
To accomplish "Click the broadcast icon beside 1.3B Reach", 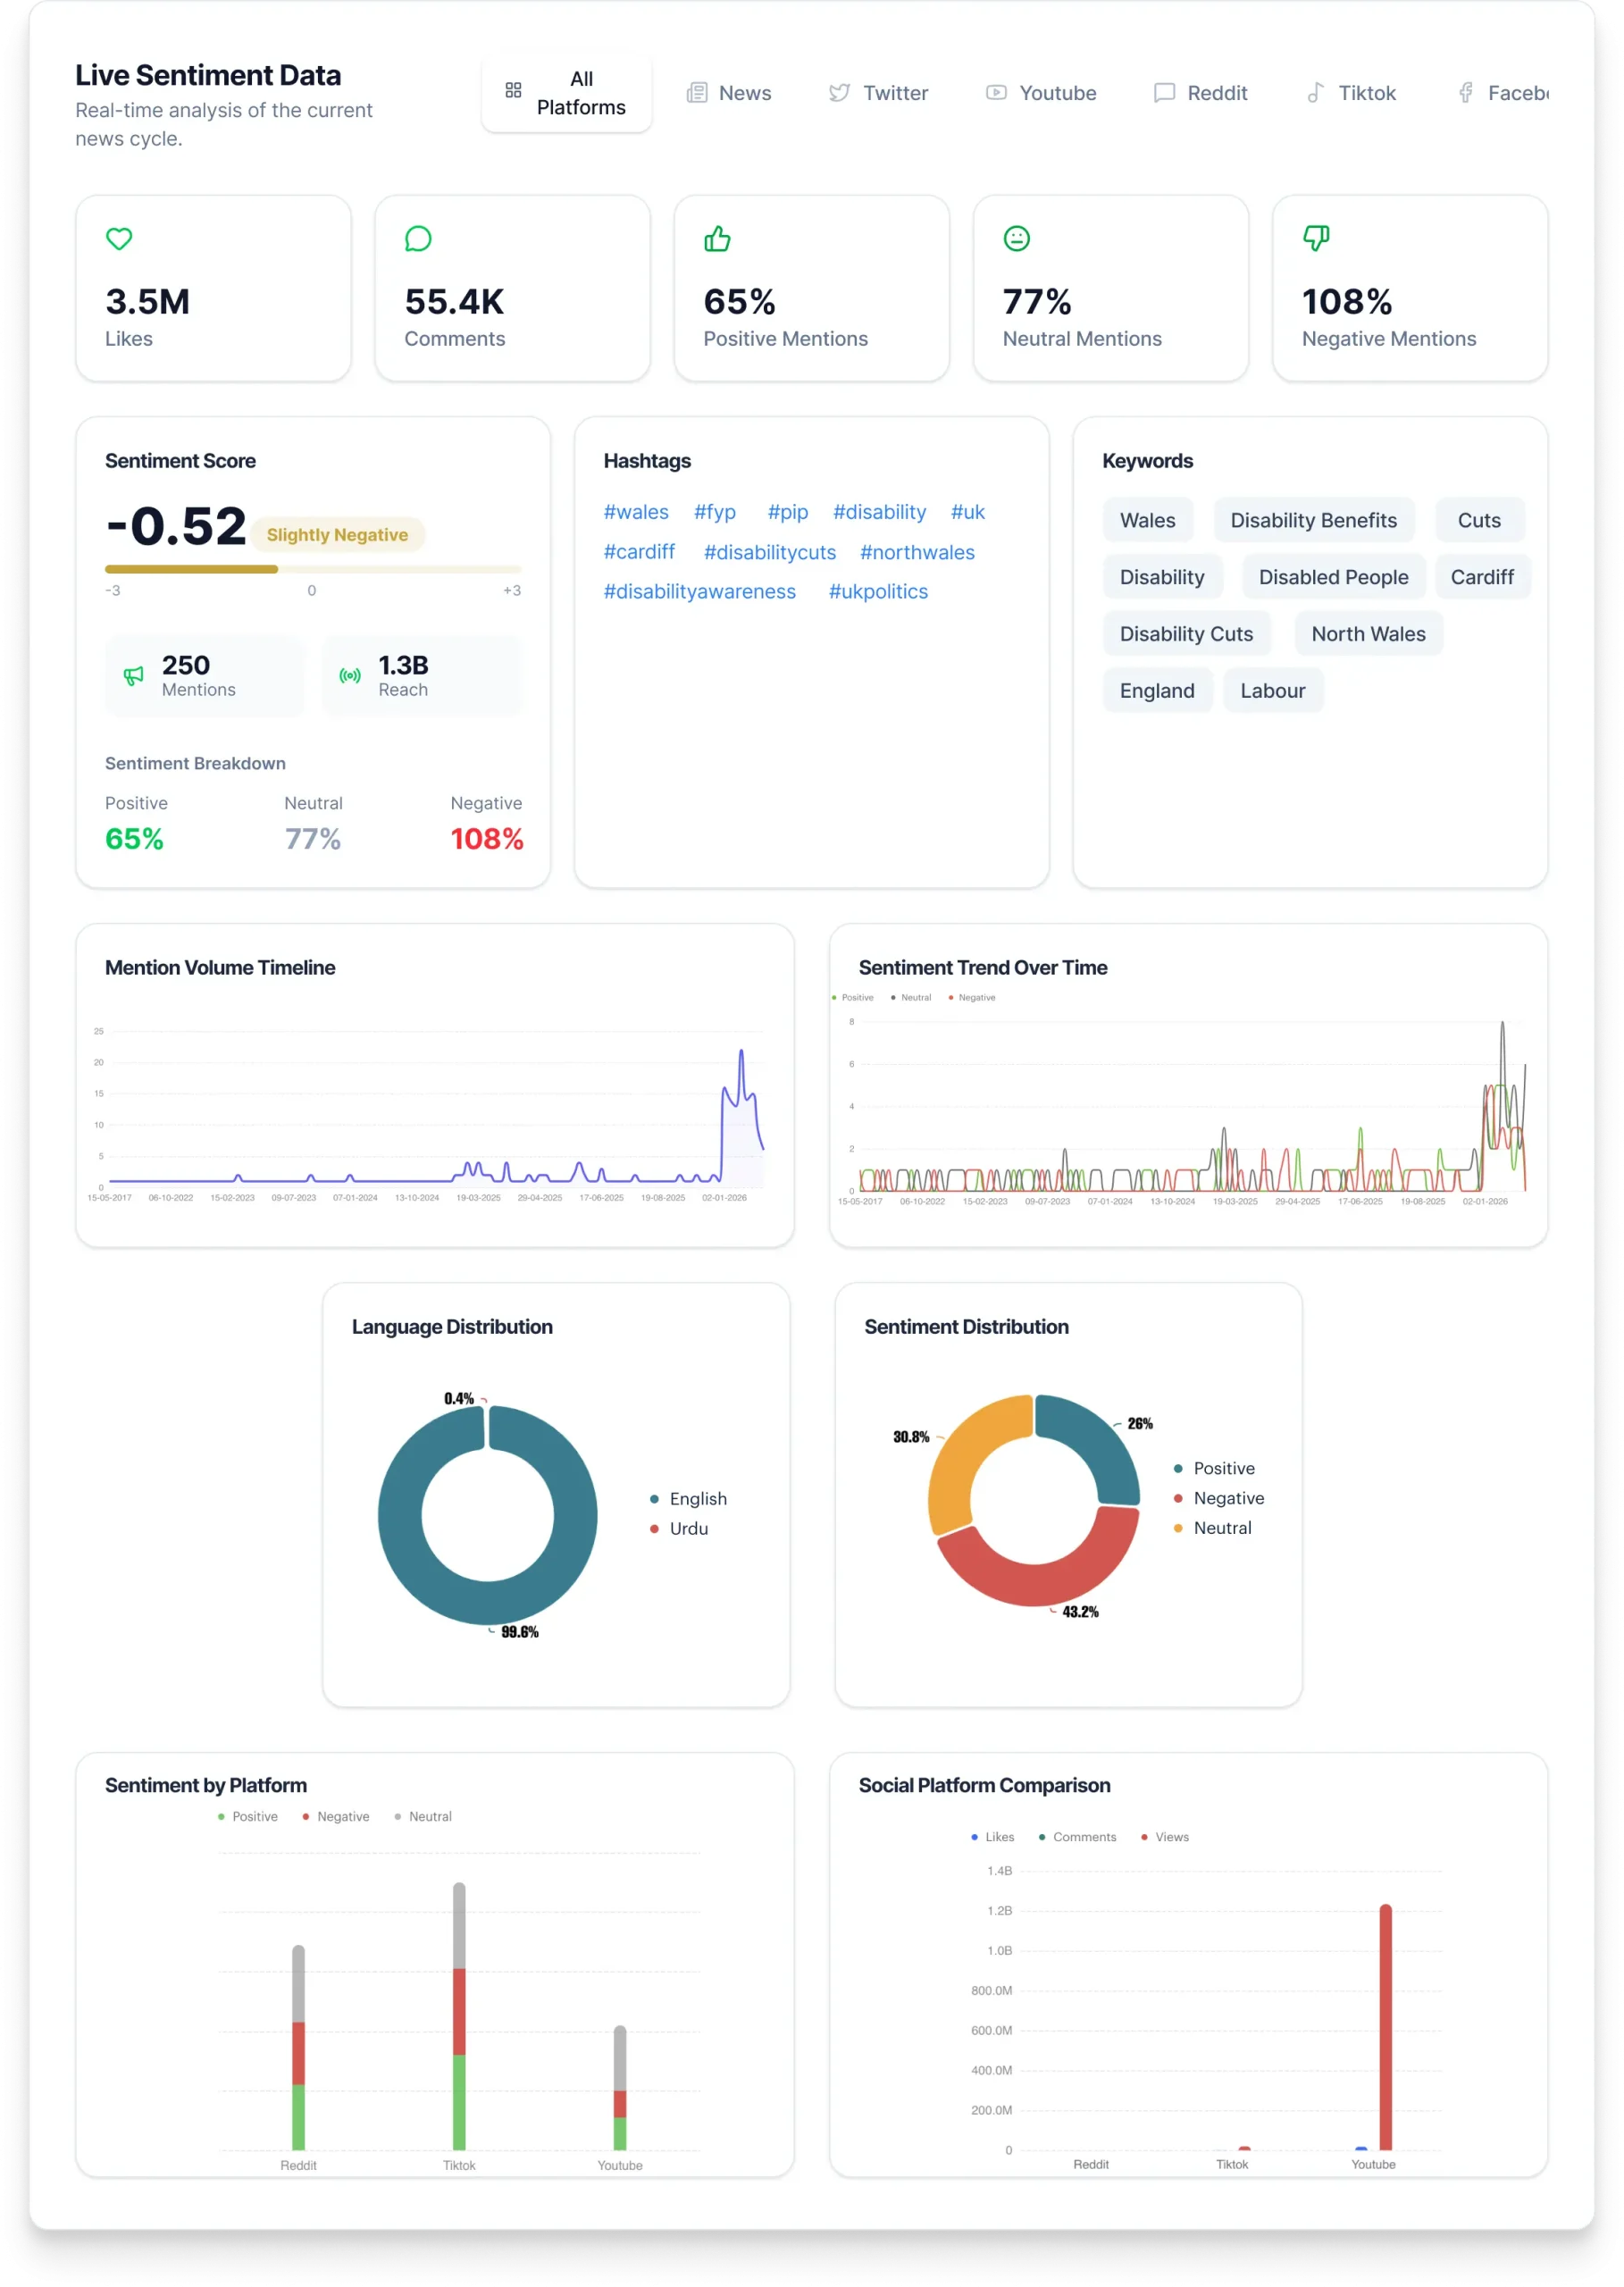I will (350, 676).
